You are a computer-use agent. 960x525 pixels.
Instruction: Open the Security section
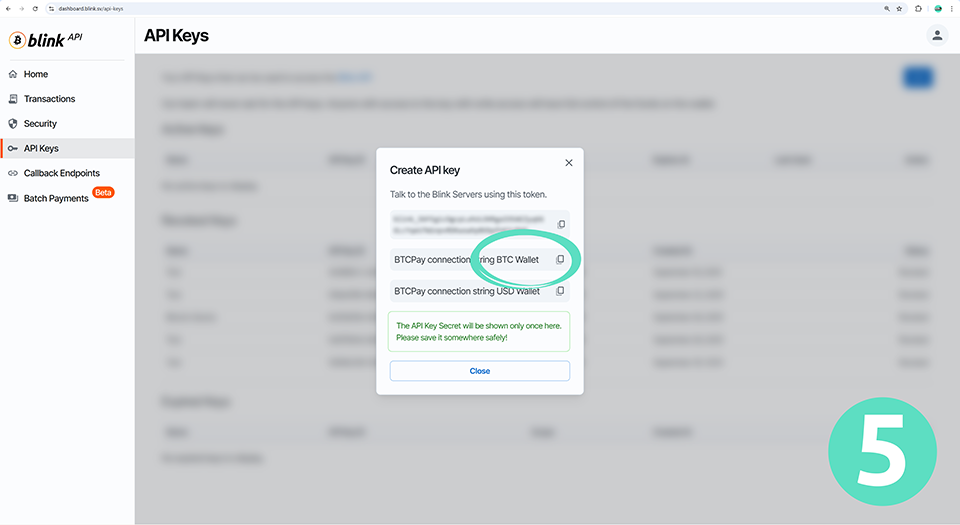tap(40, 124)
